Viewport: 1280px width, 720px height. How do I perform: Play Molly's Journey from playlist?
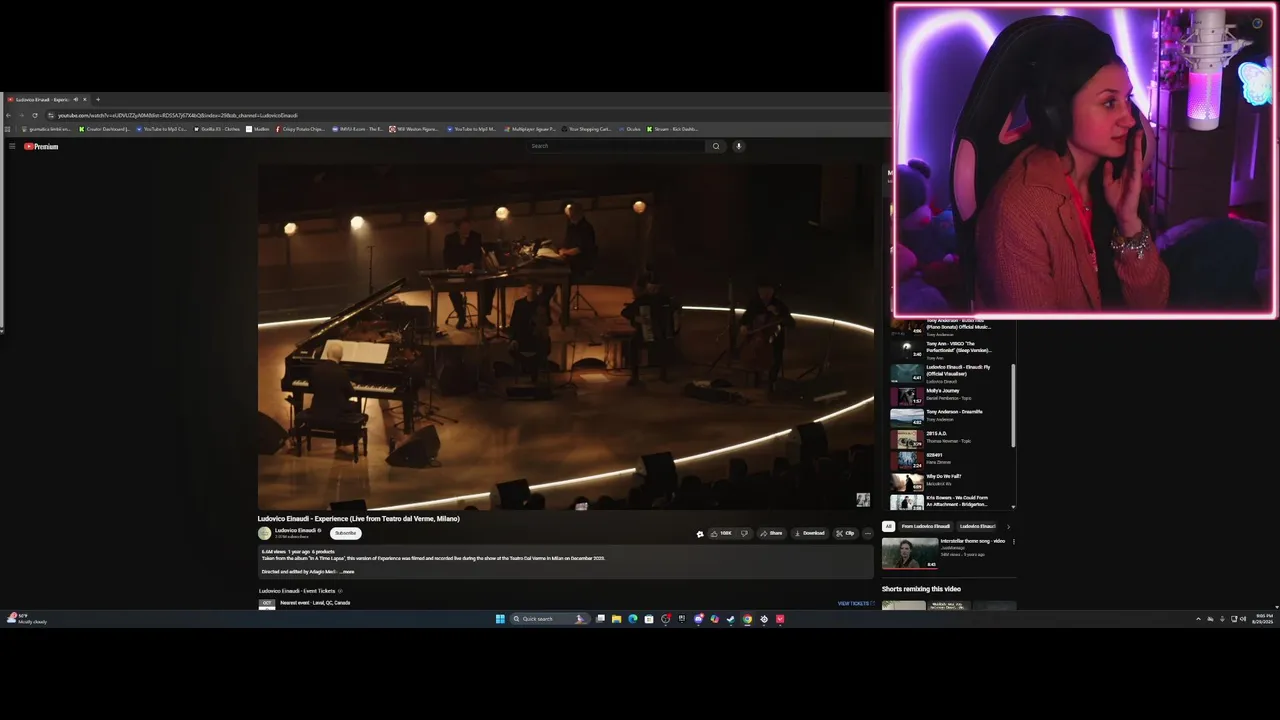[950, 394]
